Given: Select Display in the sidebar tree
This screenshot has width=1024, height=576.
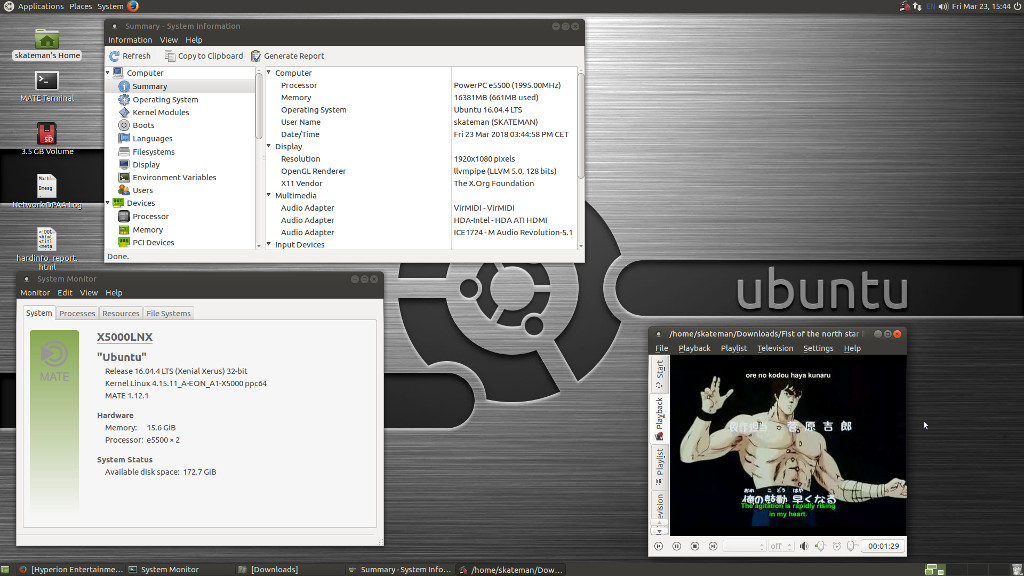Looking at the screenshot, I should [146, 165].
